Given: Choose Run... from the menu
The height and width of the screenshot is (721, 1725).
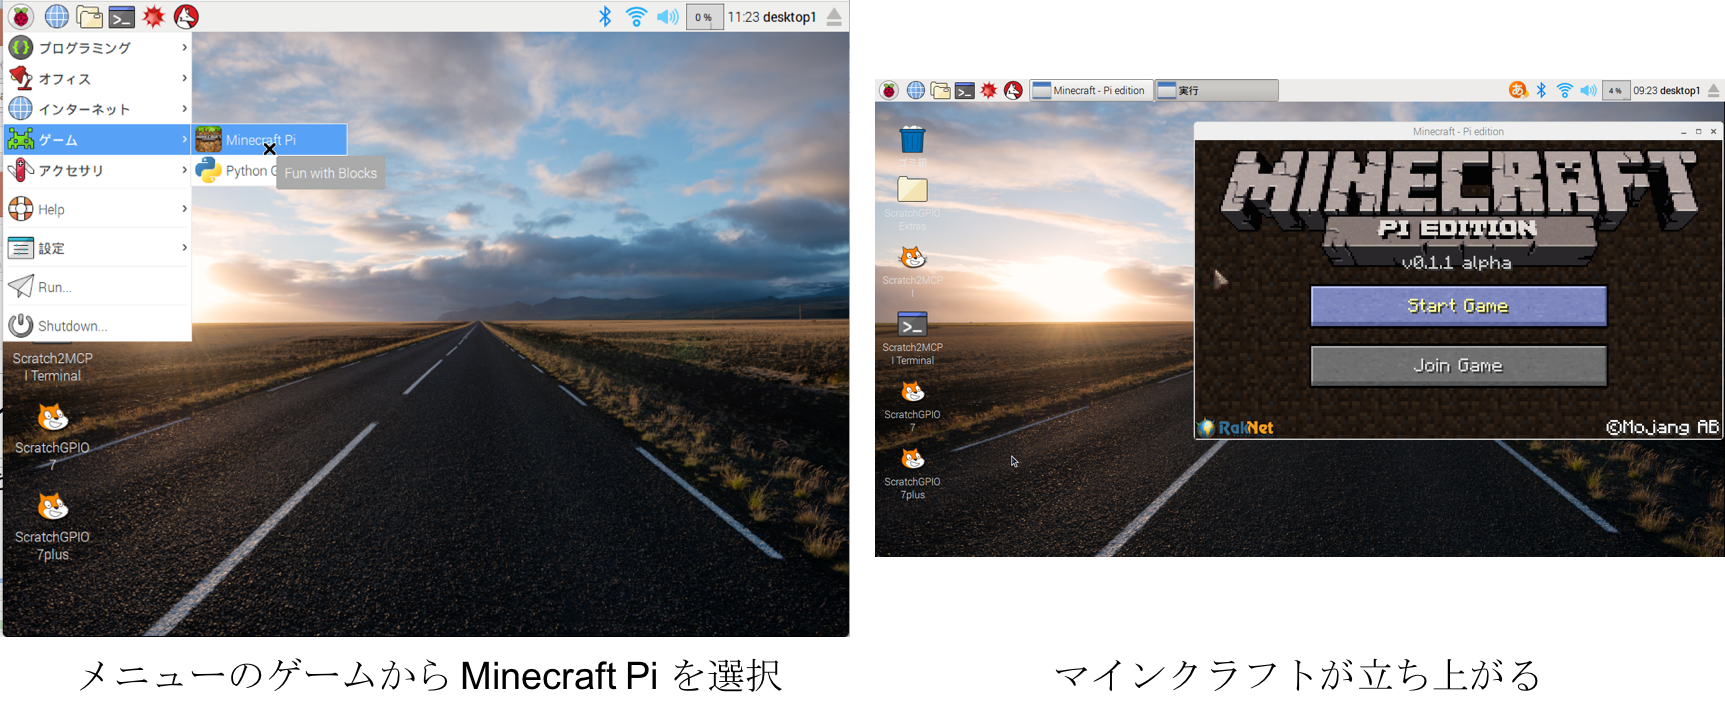Looking at the screenshot, I should tap(98, 287).
